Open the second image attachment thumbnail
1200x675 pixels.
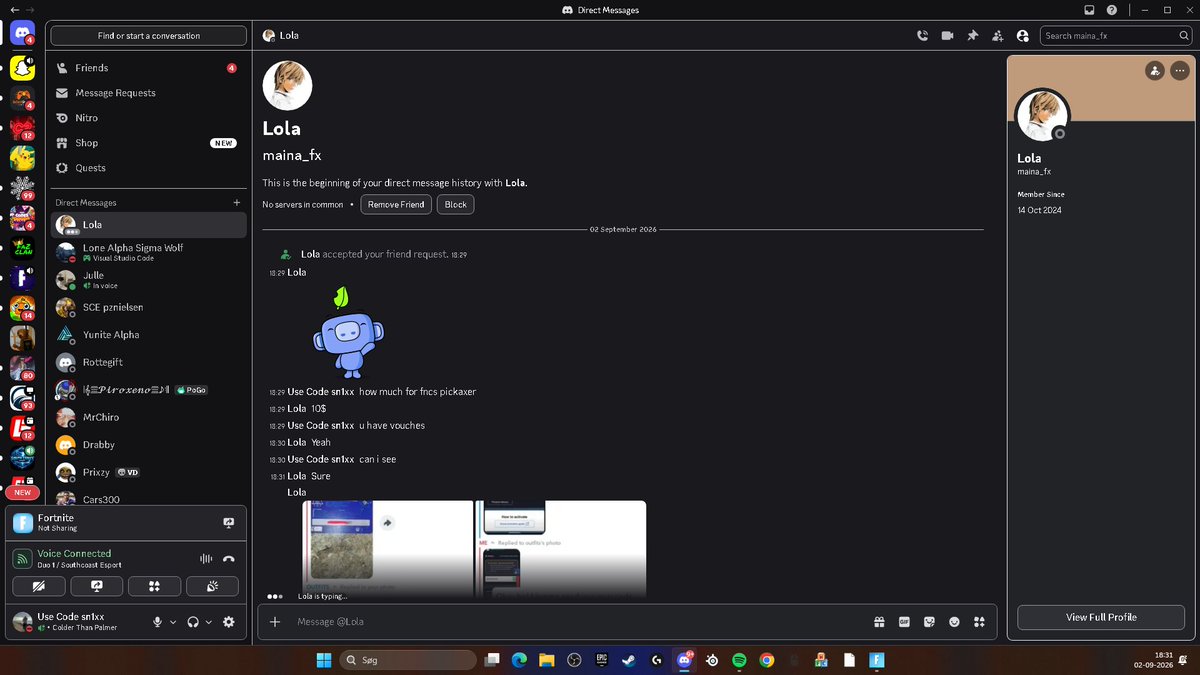coord(561,549)
